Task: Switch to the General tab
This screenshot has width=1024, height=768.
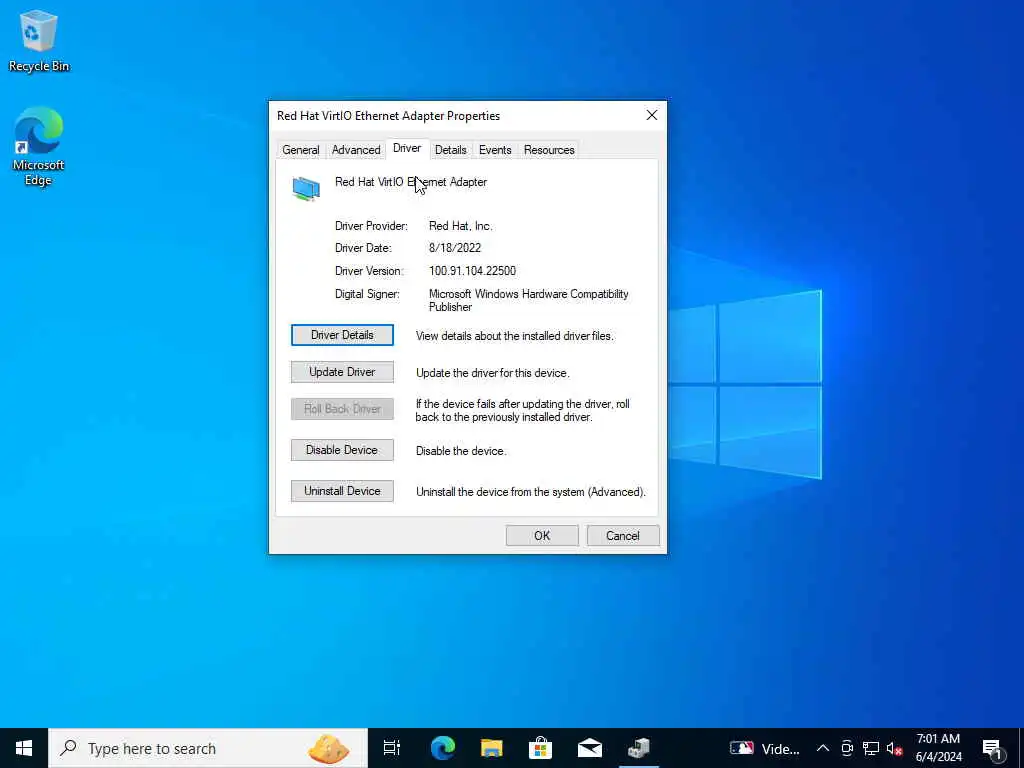Action: pyautogui.click(x=300, y=150)
